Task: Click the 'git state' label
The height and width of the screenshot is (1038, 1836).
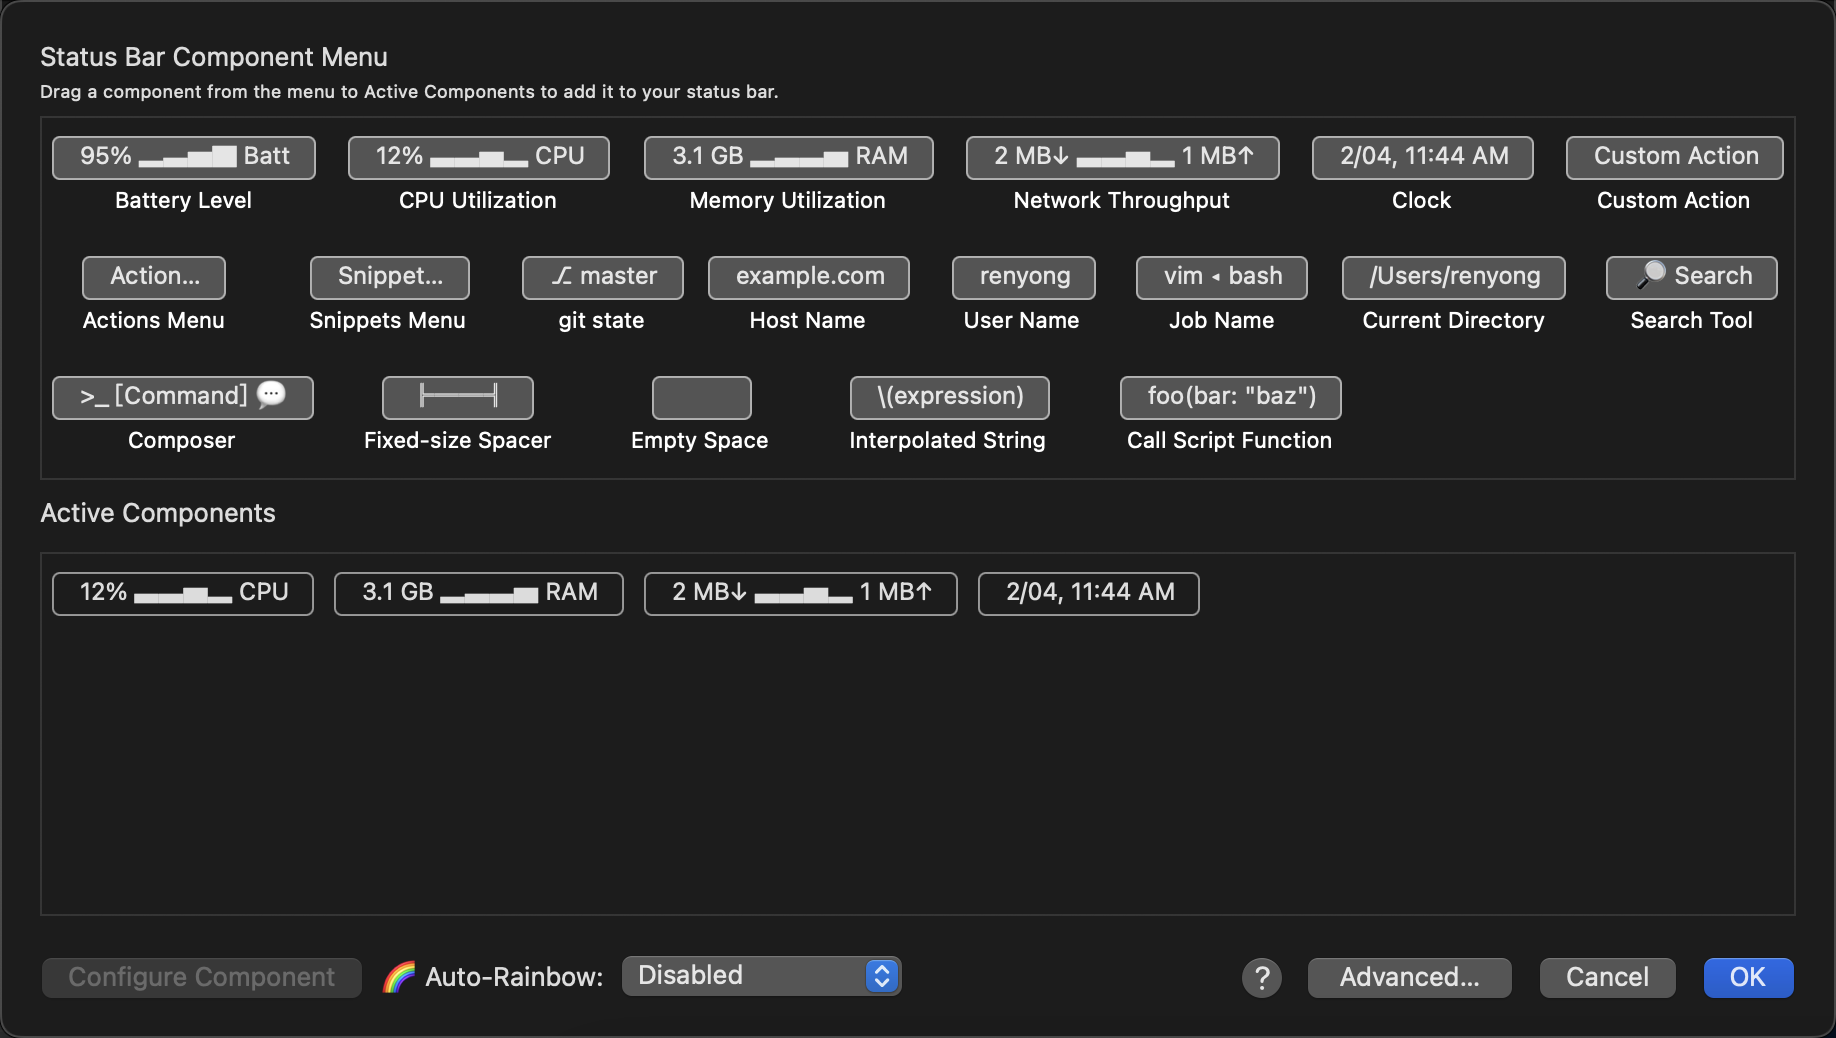Action: pos(601,320)
